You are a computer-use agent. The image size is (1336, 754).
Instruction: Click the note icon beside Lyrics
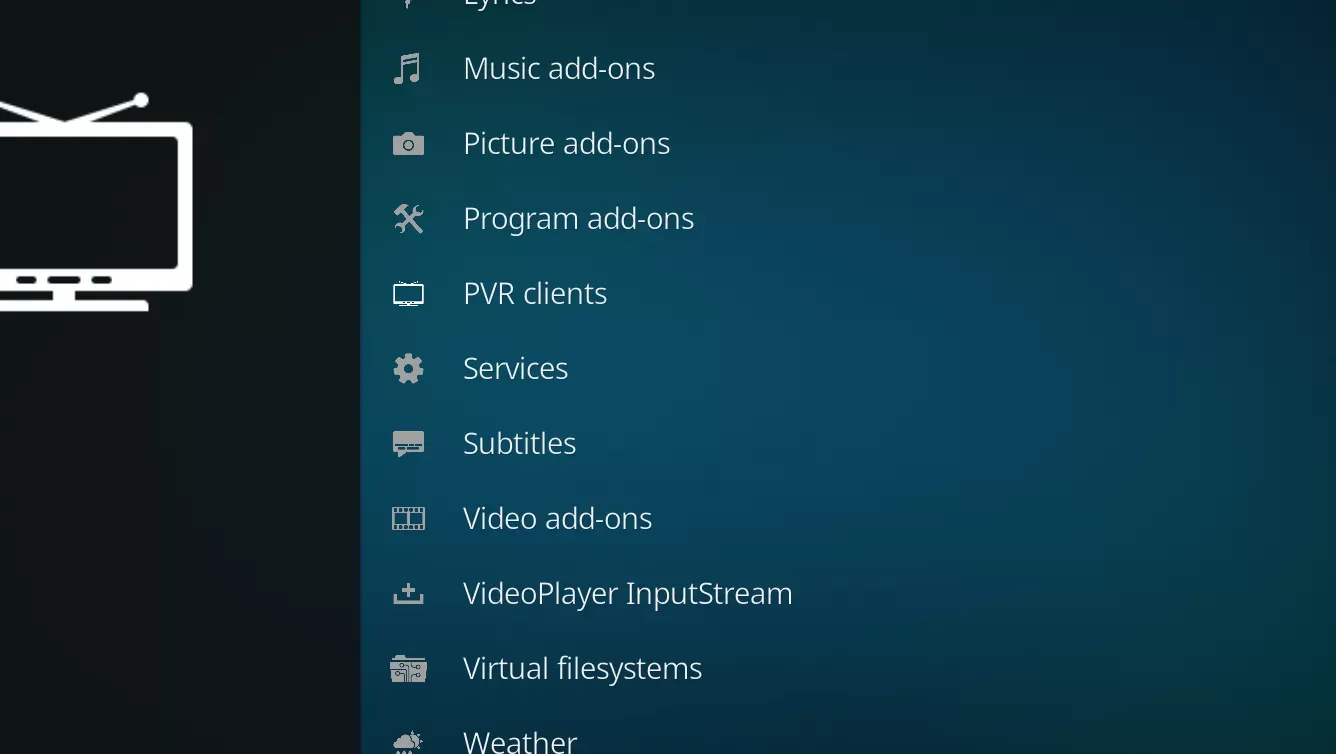pos(408,5)
